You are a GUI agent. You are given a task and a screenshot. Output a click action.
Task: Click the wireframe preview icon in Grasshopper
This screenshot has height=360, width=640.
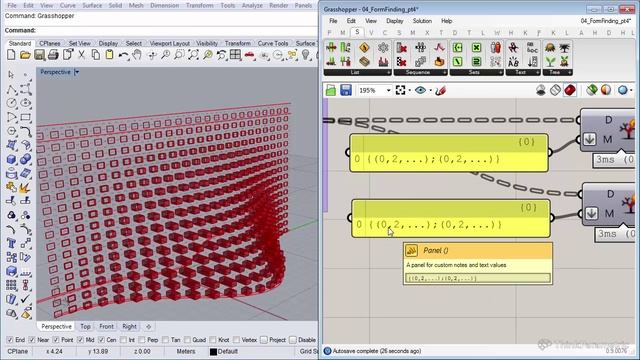555,90
